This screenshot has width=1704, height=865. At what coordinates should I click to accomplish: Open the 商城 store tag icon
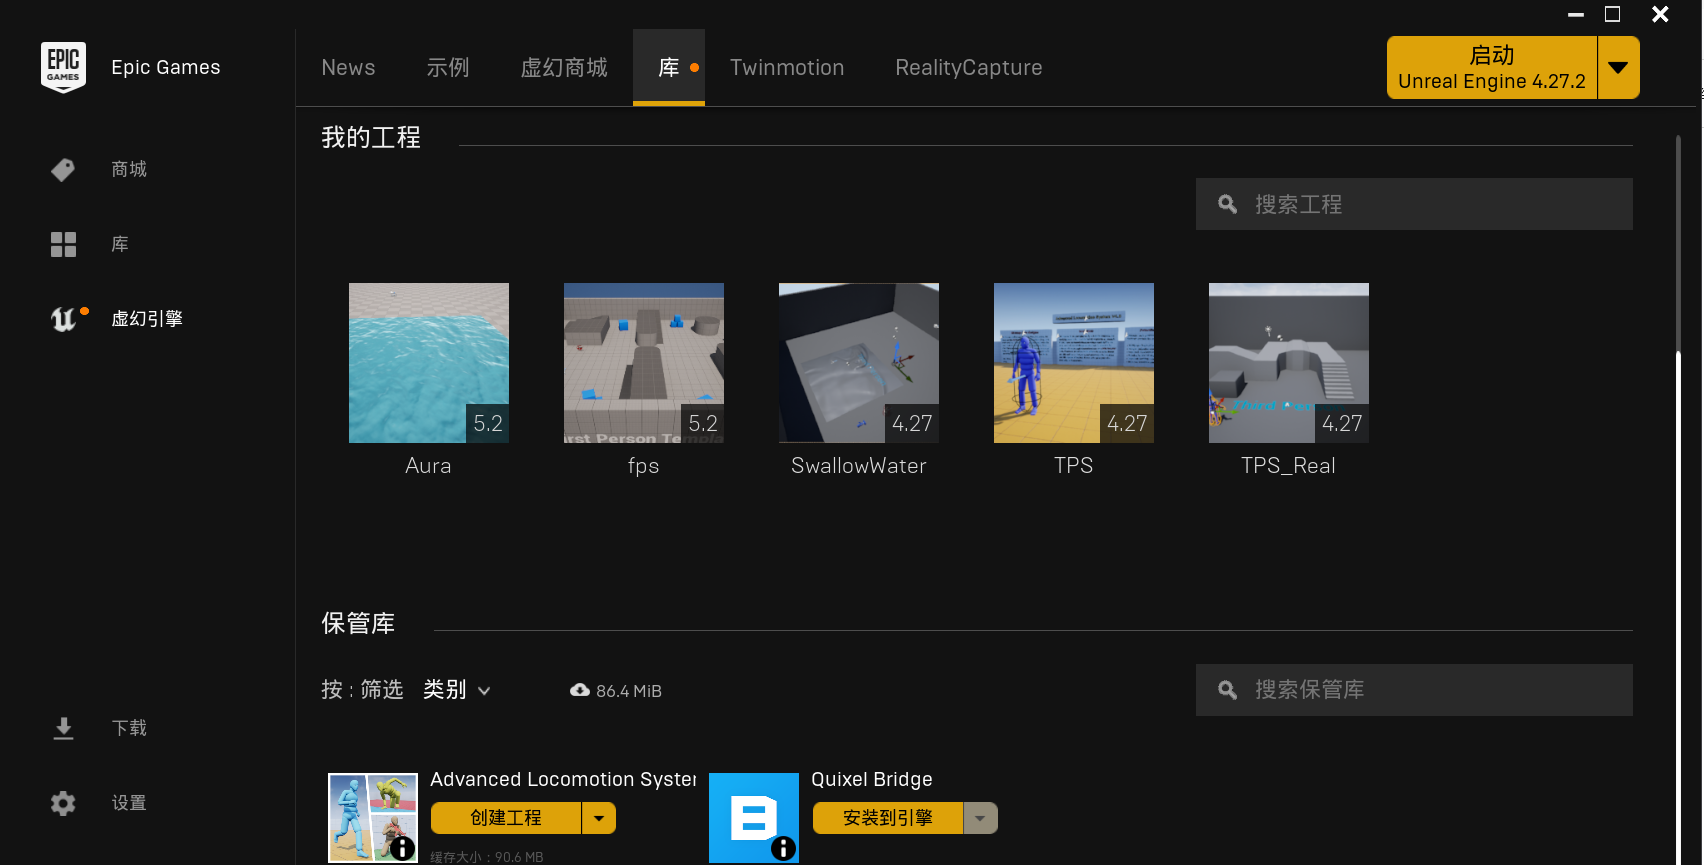click(x=63, y=170)
